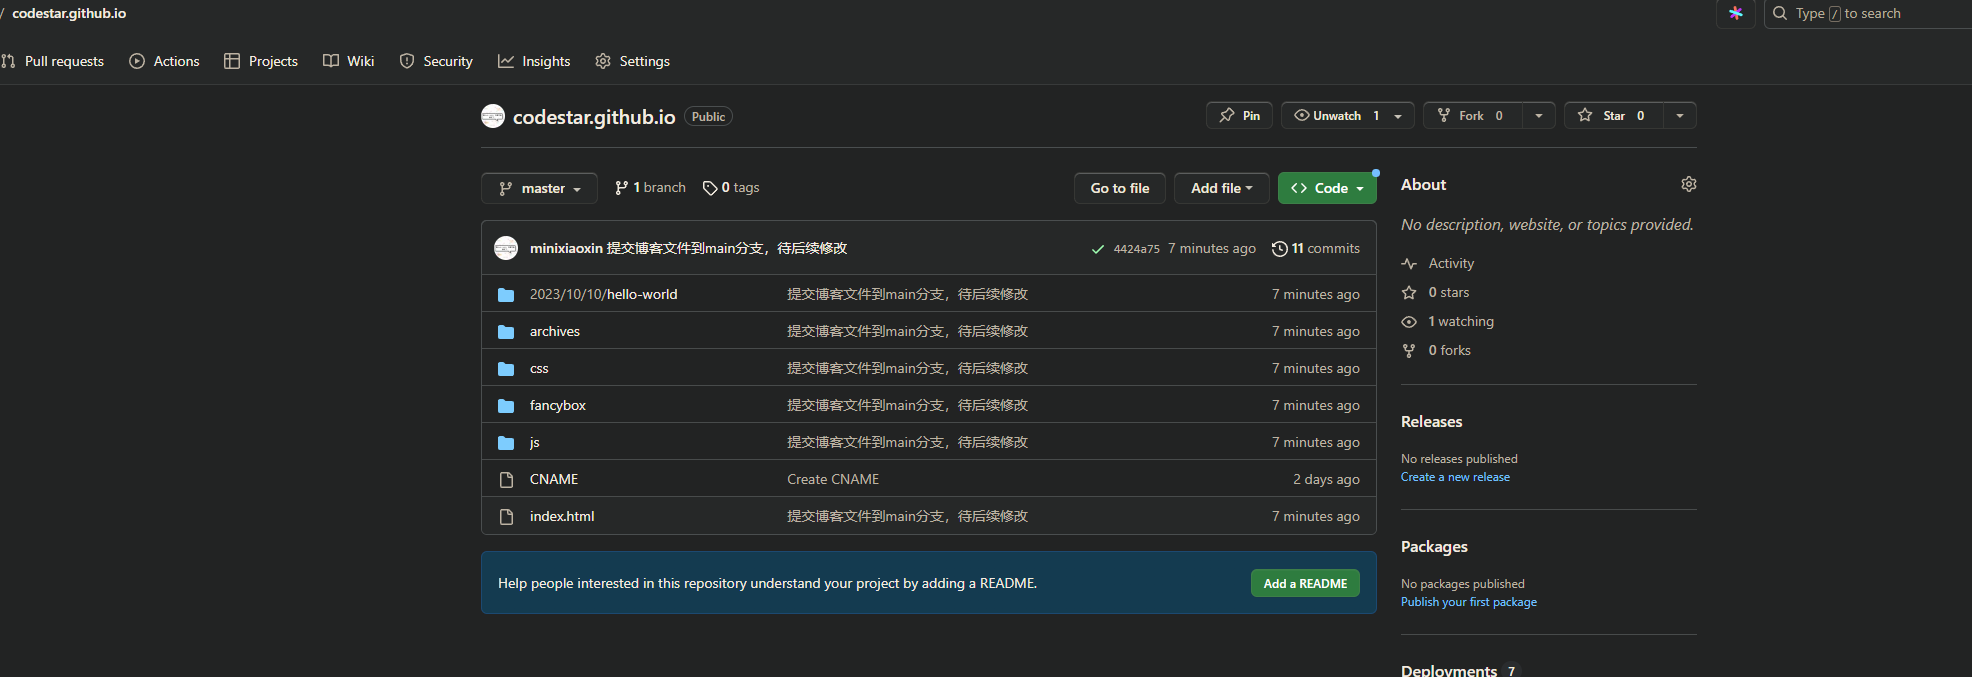Click the file icon of the index.html row
The width and height of the screenshot is (1972, 677).
506,517
